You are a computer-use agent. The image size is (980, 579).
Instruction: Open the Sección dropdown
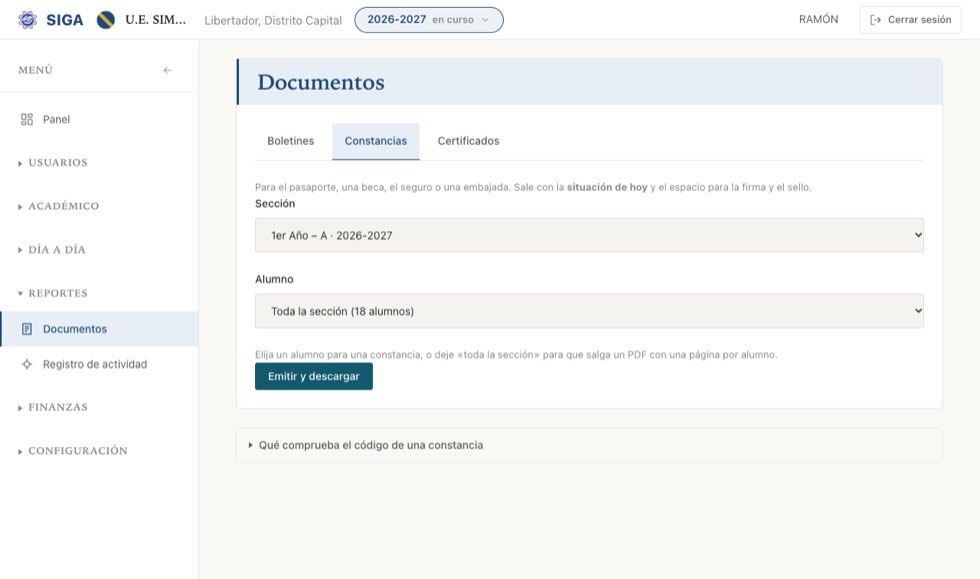pyautogui.click(x=589, y=235)
